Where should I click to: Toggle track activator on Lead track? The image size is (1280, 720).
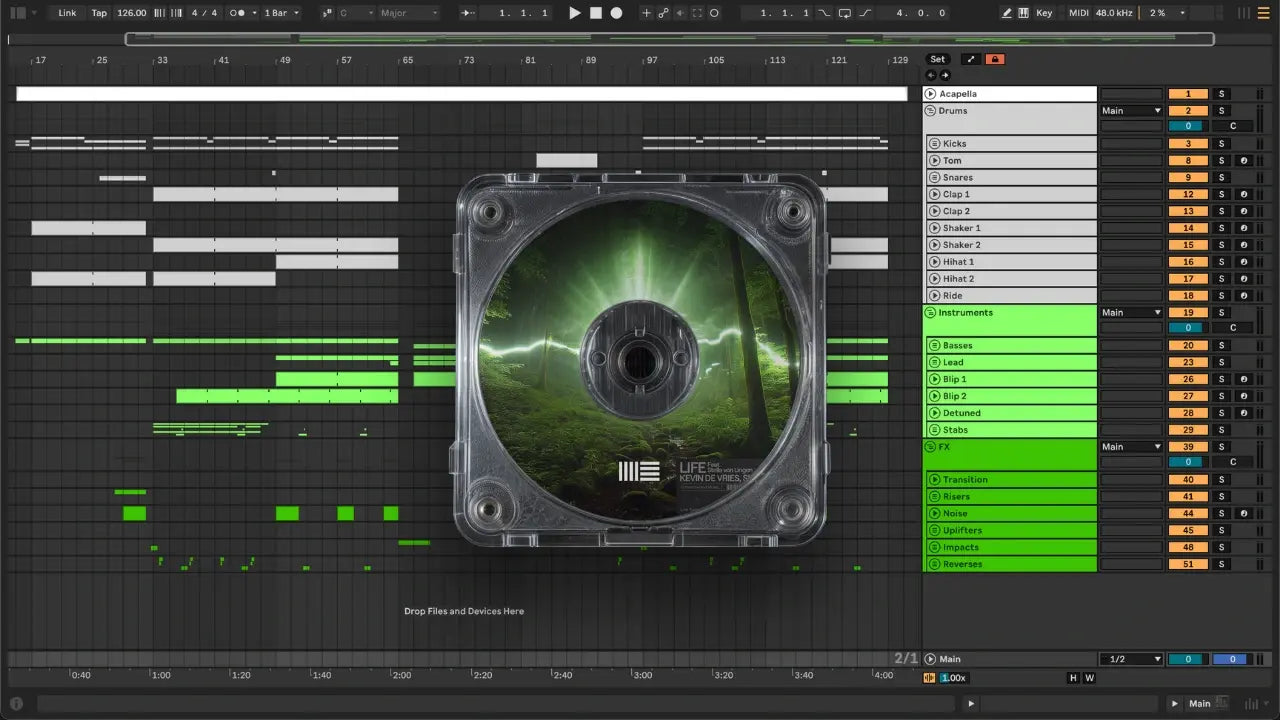pyautogui.click(x=1188, y=363)
